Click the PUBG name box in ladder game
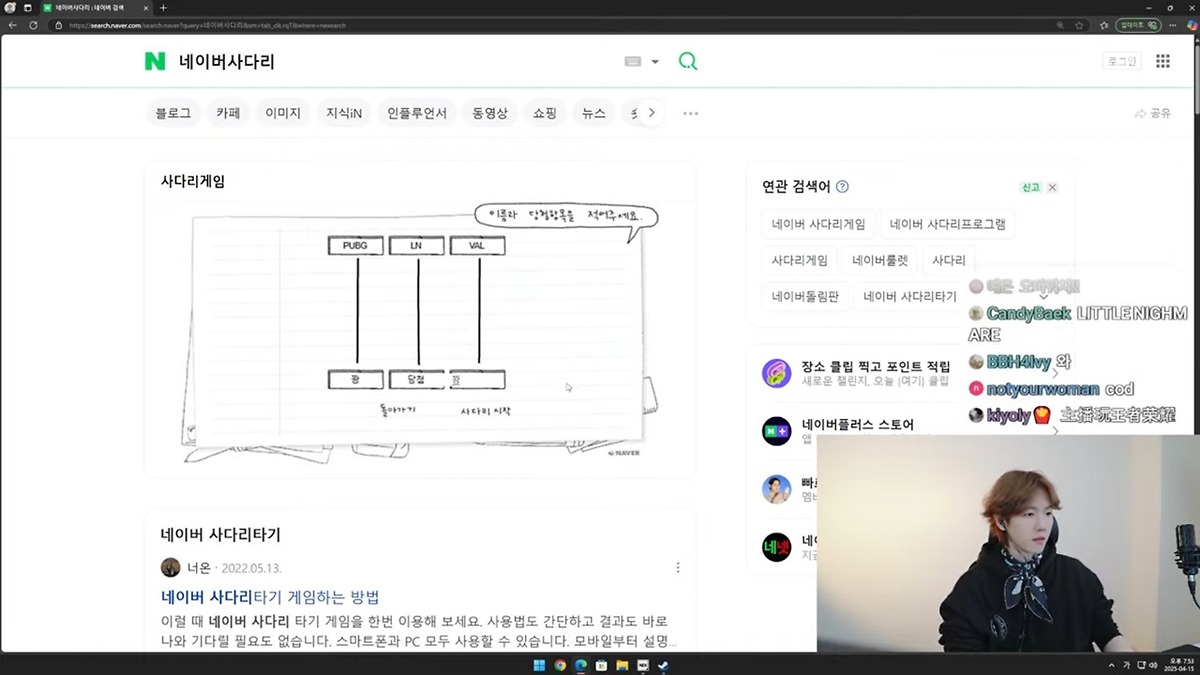 [x=356, y=246]
